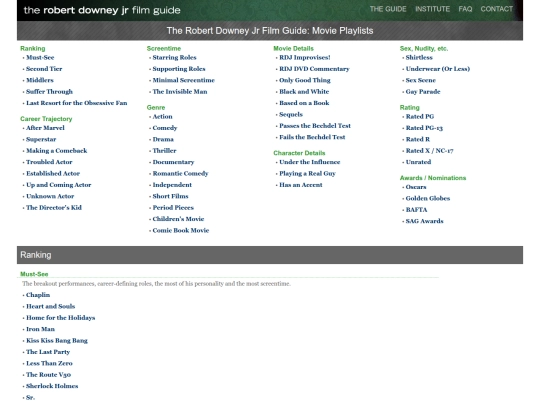Open Last Resort for the Obsessive Fan

pyautogui.click(x=77, y=103)
